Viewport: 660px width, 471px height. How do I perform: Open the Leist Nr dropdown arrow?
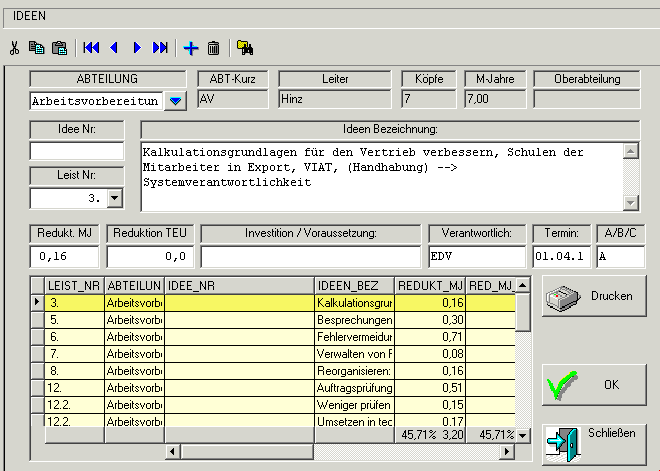pos(114,198)
